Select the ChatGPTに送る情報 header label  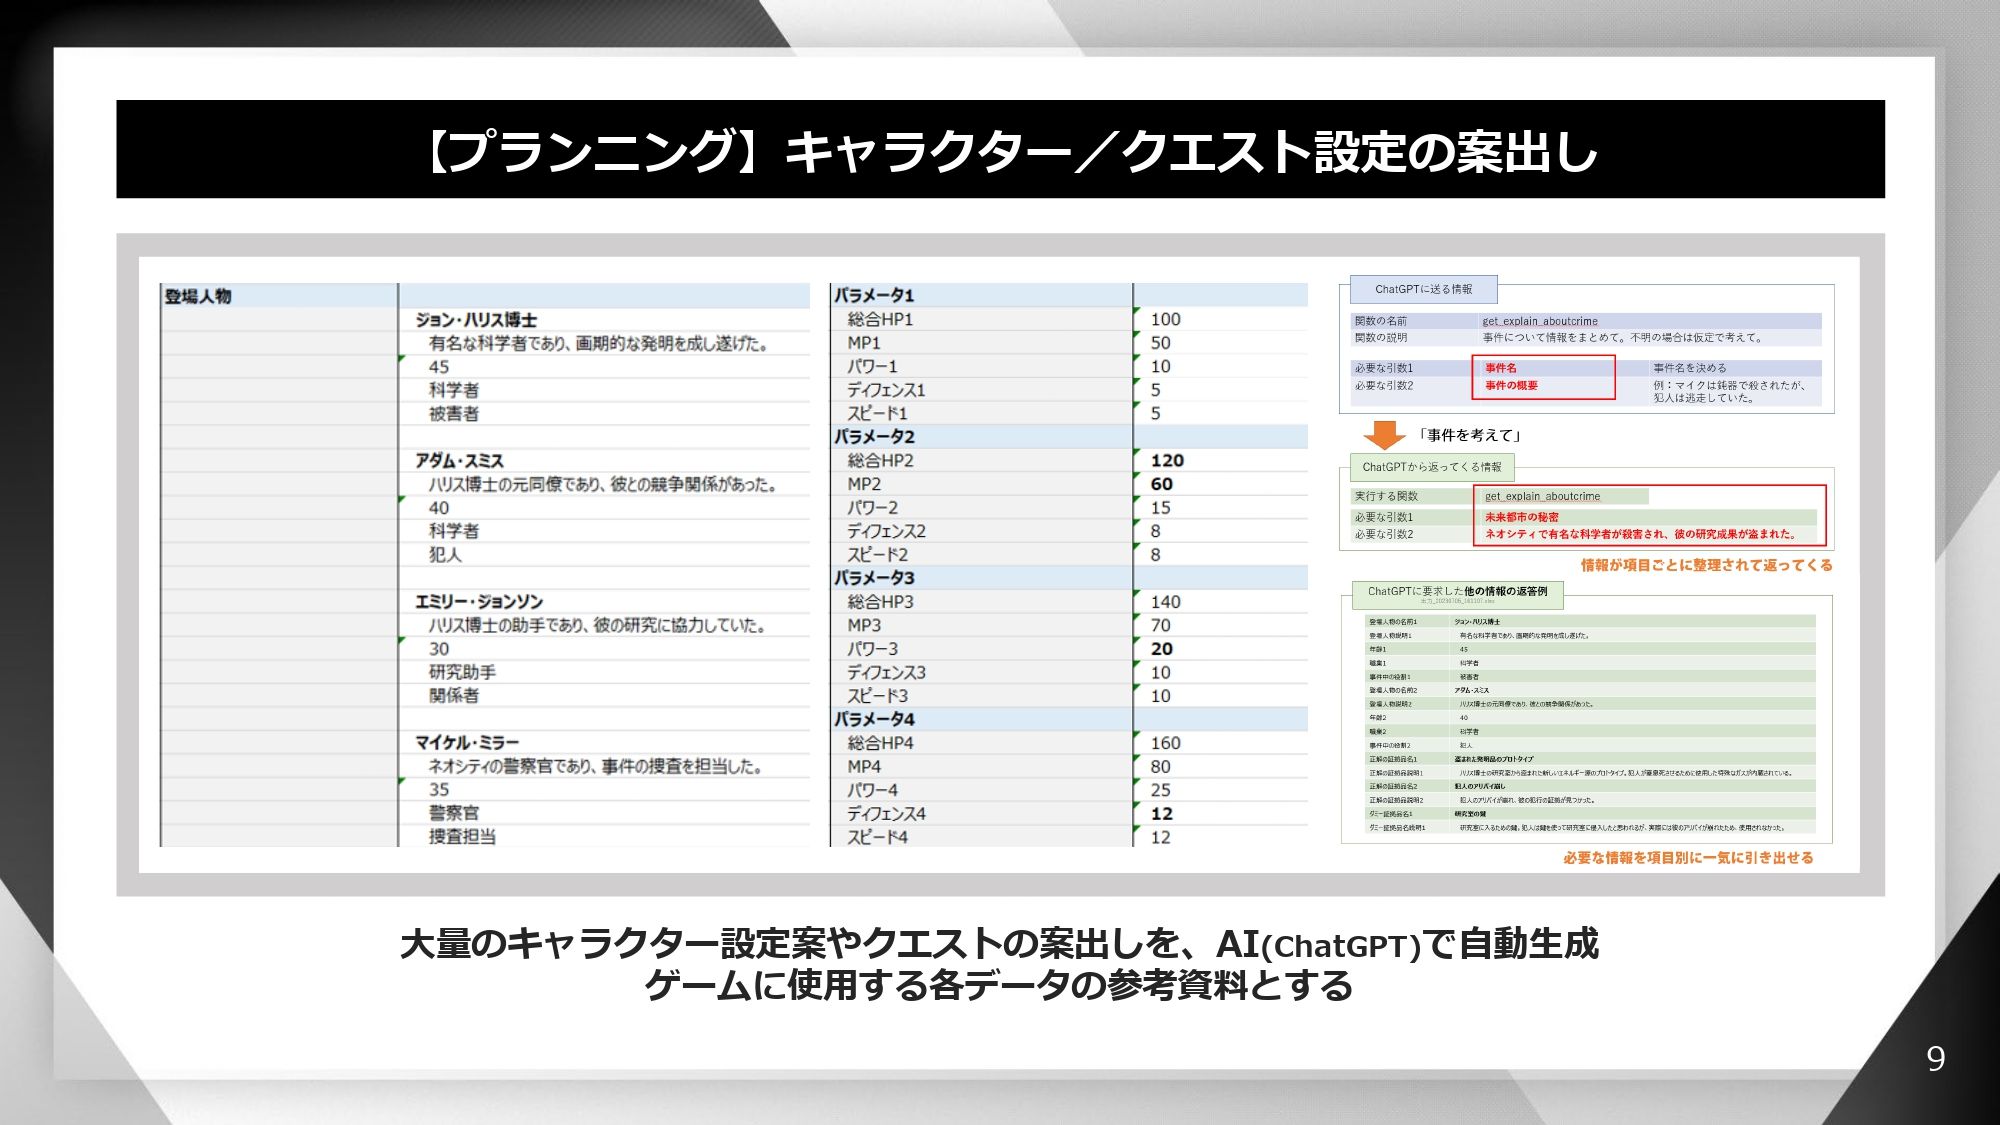pos(1422,290)
